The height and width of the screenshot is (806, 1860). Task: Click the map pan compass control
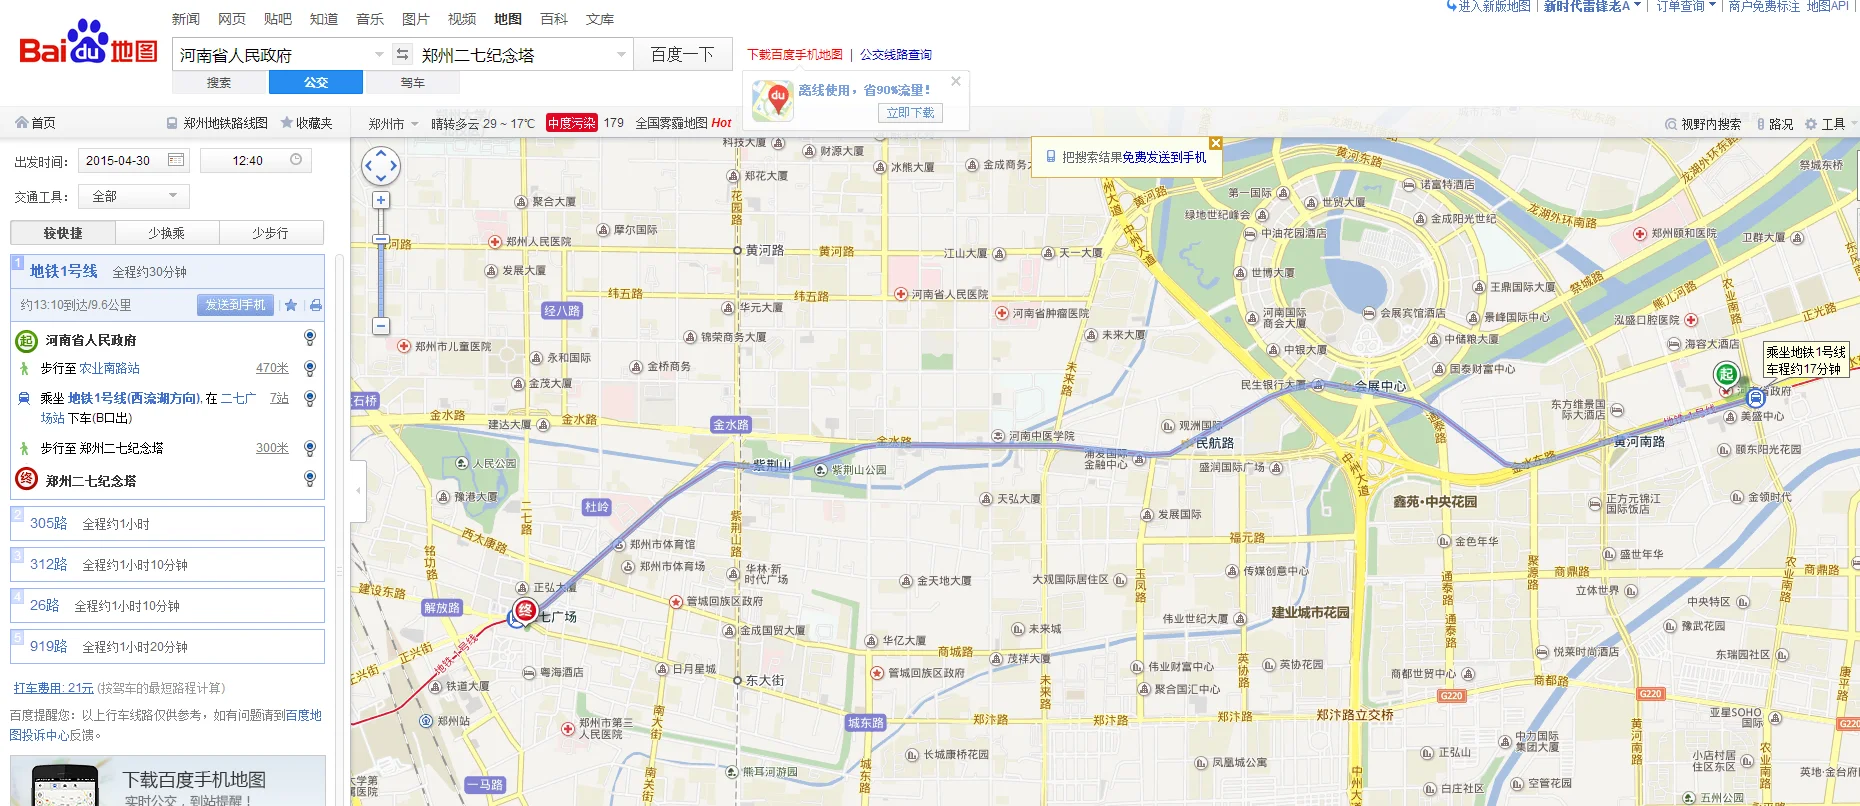pos(381,166)
